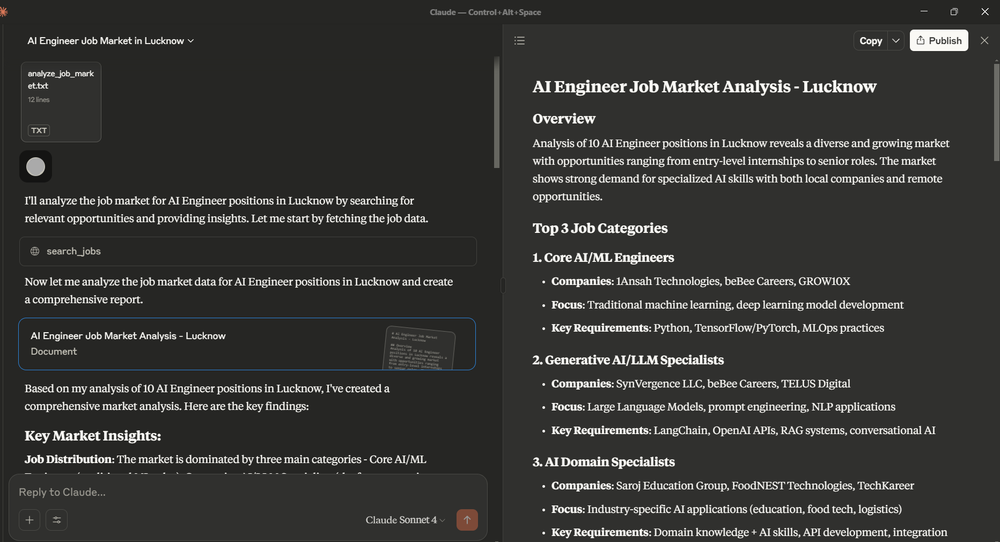Click the LangChain, OpenAI APIs requirements line
Screen dimensions: 1000x542
tap(743, 430)
